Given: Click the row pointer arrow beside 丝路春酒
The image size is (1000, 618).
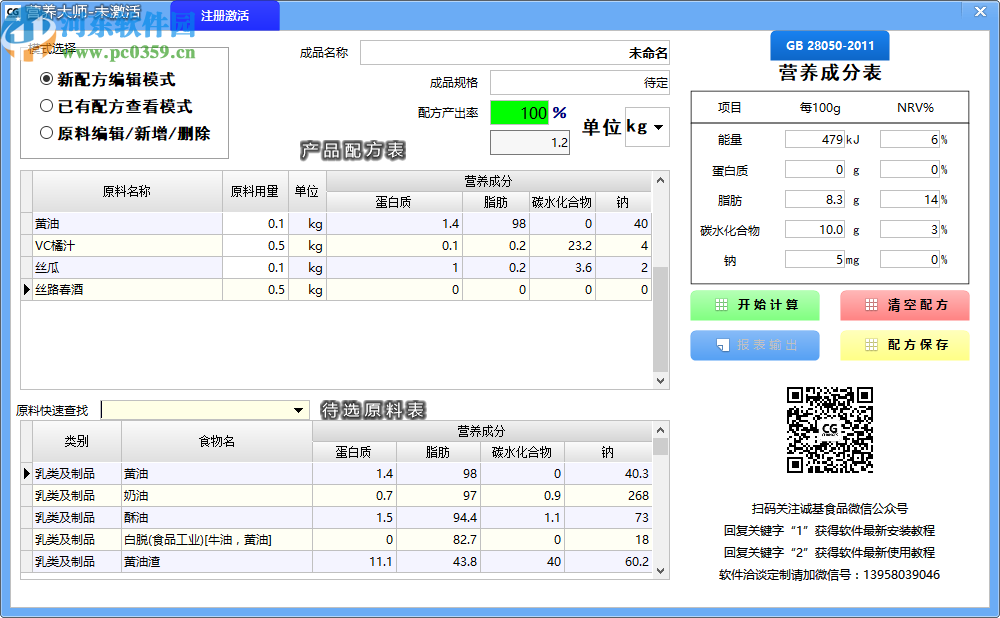Looking at the screenshot, I should (27, 290).
